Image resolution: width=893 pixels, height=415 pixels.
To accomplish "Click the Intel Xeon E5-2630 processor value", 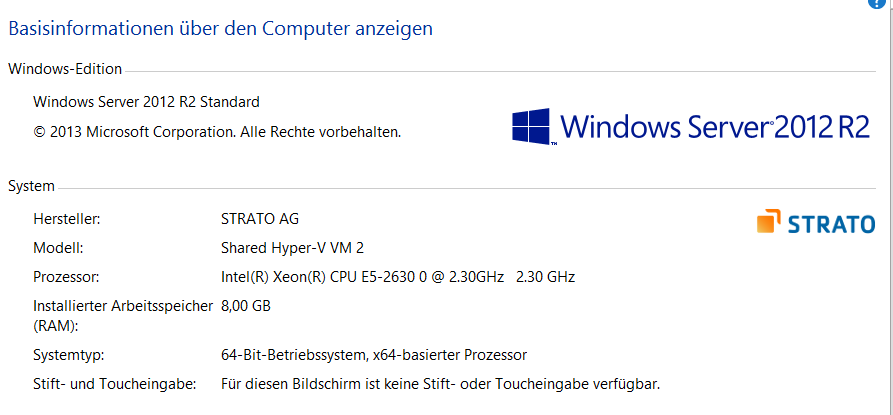I will tap(397, 276).
